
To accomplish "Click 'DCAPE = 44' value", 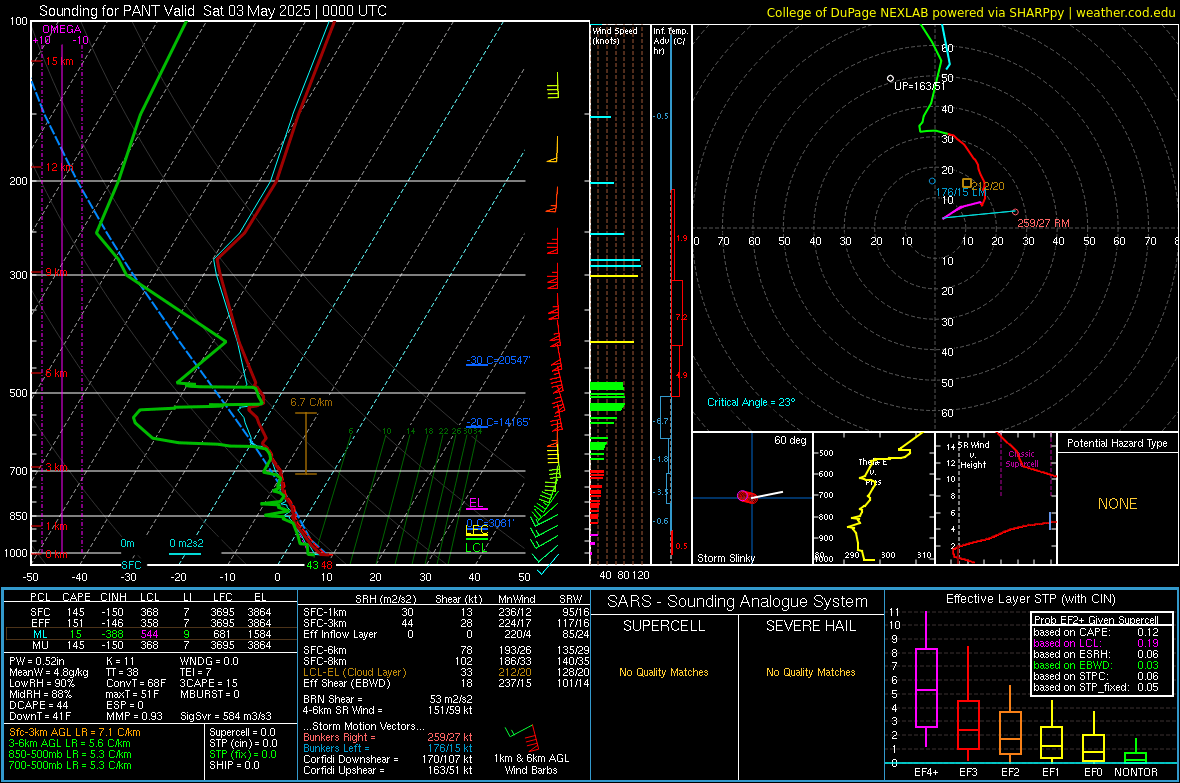I will [38, 705].
